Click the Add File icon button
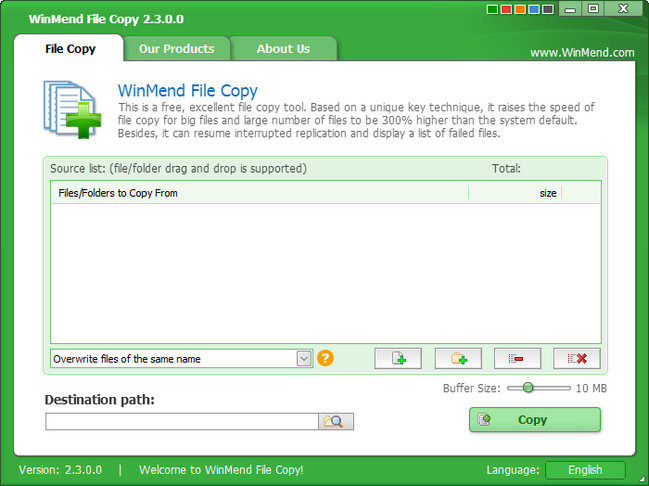The height and width of the screenshot is (486, 649). (x=397, y=358)
